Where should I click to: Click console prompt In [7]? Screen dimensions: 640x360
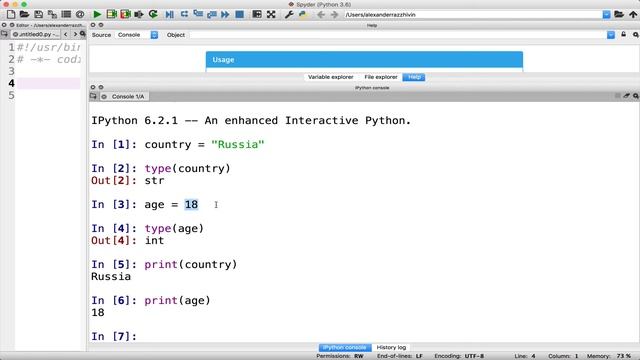[114, 336]
